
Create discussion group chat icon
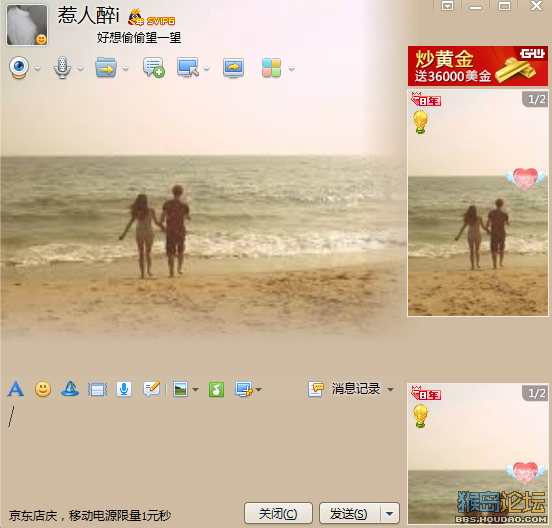(x=153, y=67)
